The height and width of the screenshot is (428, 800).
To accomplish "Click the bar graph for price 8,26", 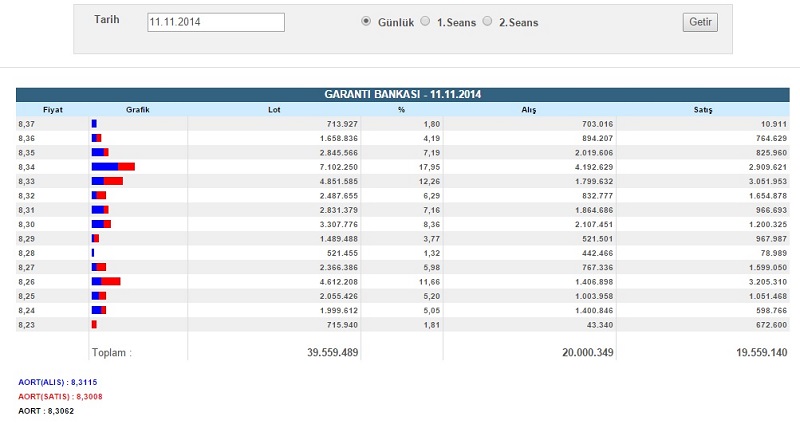I will [106, 282].
